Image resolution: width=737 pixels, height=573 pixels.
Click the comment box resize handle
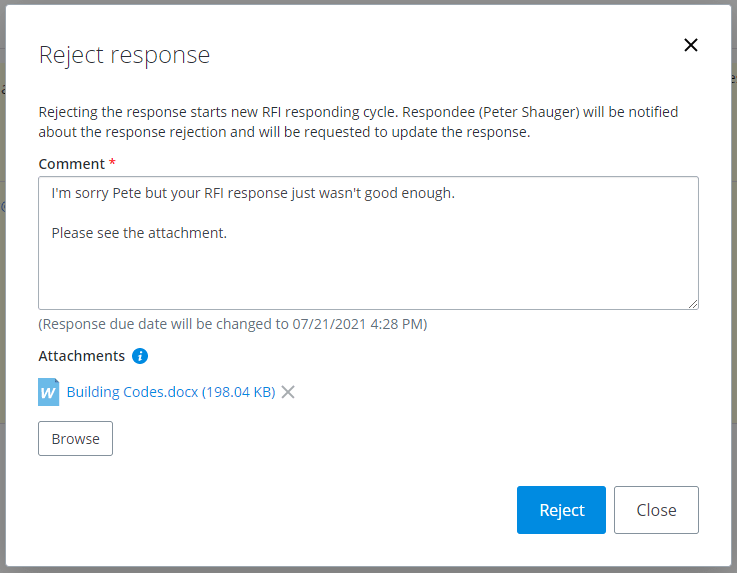coord(692,303)
